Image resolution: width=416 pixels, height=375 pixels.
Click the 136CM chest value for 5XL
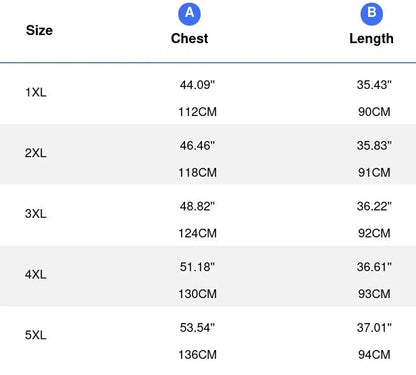pyautogui.click(x=197, y=354)
